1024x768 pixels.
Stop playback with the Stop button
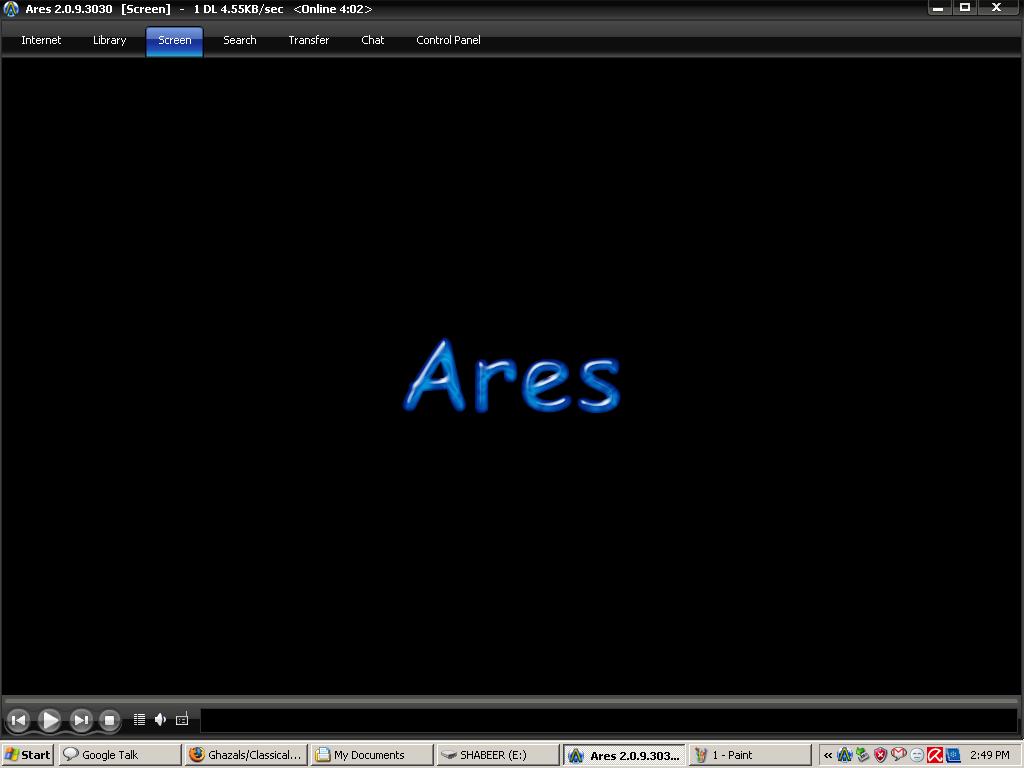(x=110, y=720)
